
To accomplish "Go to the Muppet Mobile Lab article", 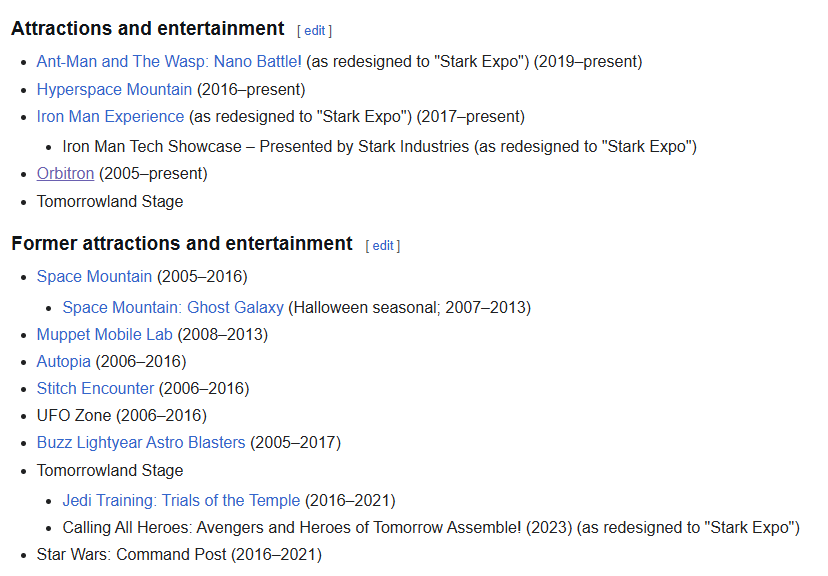I will click(105, 334).
